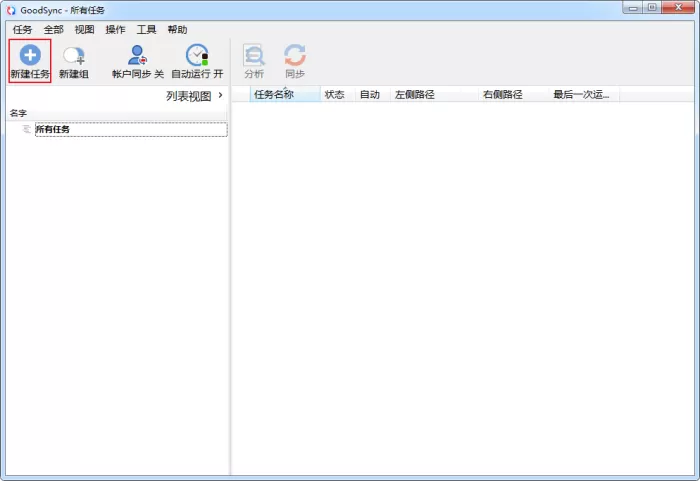700x481 pixels.
Task: Open the 帮助 menu
Action: [177, 29]
